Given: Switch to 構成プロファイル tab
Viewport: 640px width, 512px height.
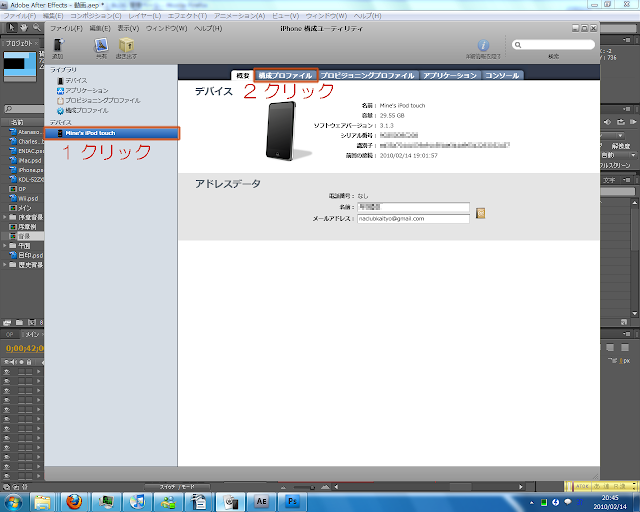Looking at the screenshot, I should (x=285, y=76).
